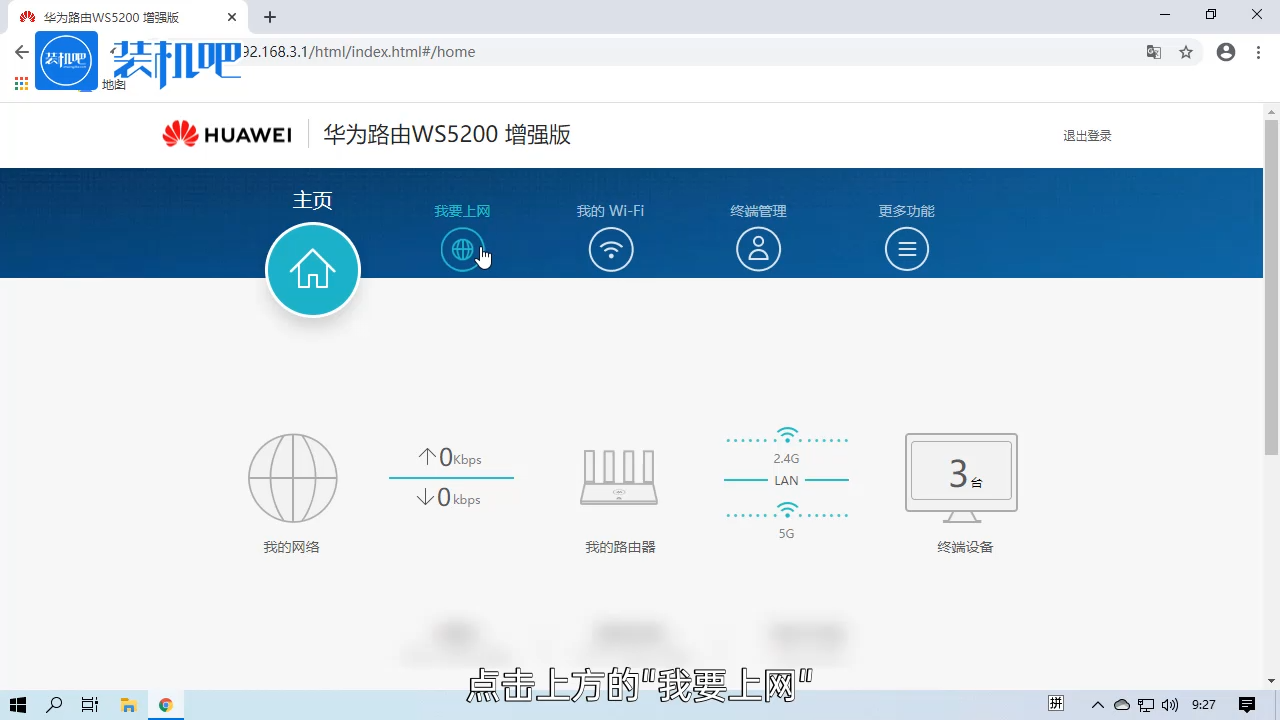Click the HUAWEI logo
Screen dimensions: 1280x720
(x=226, y=134)
